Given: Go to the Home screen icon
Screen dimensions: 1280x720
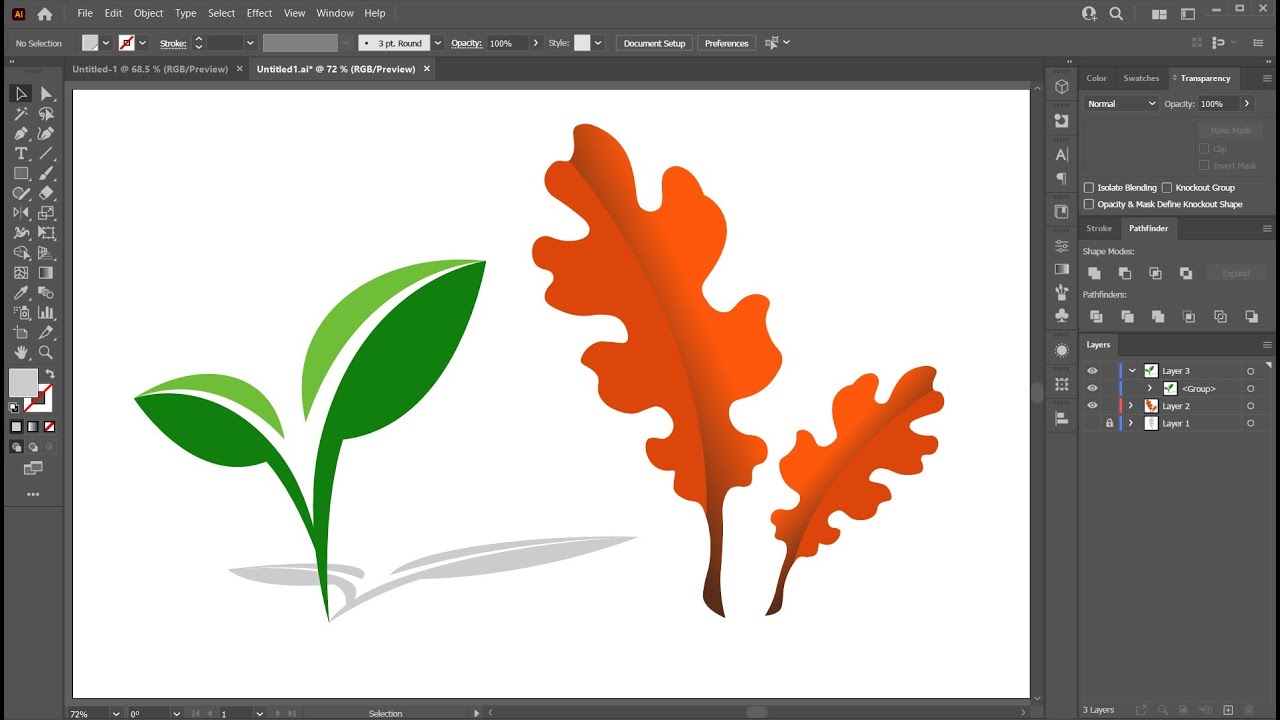Looking at the screenshot, I should click(44, 14).
